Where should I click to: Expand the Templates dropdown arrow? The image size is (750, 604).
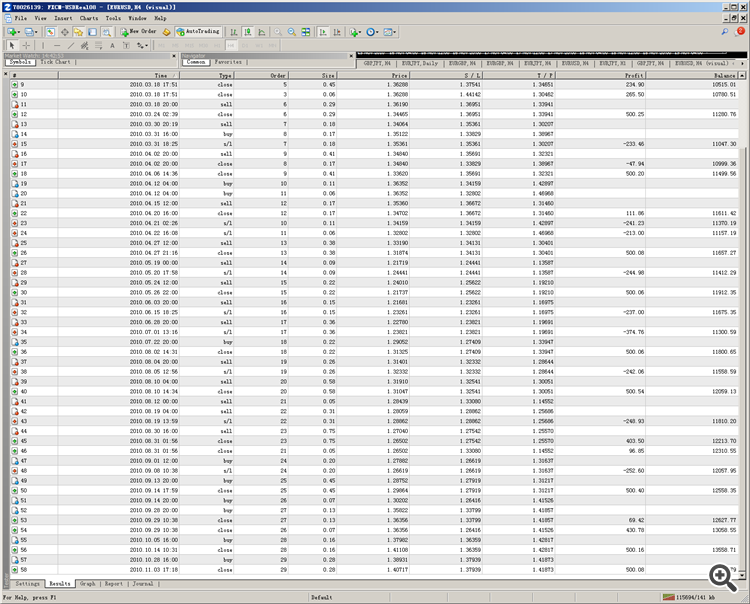click(394, 33)
